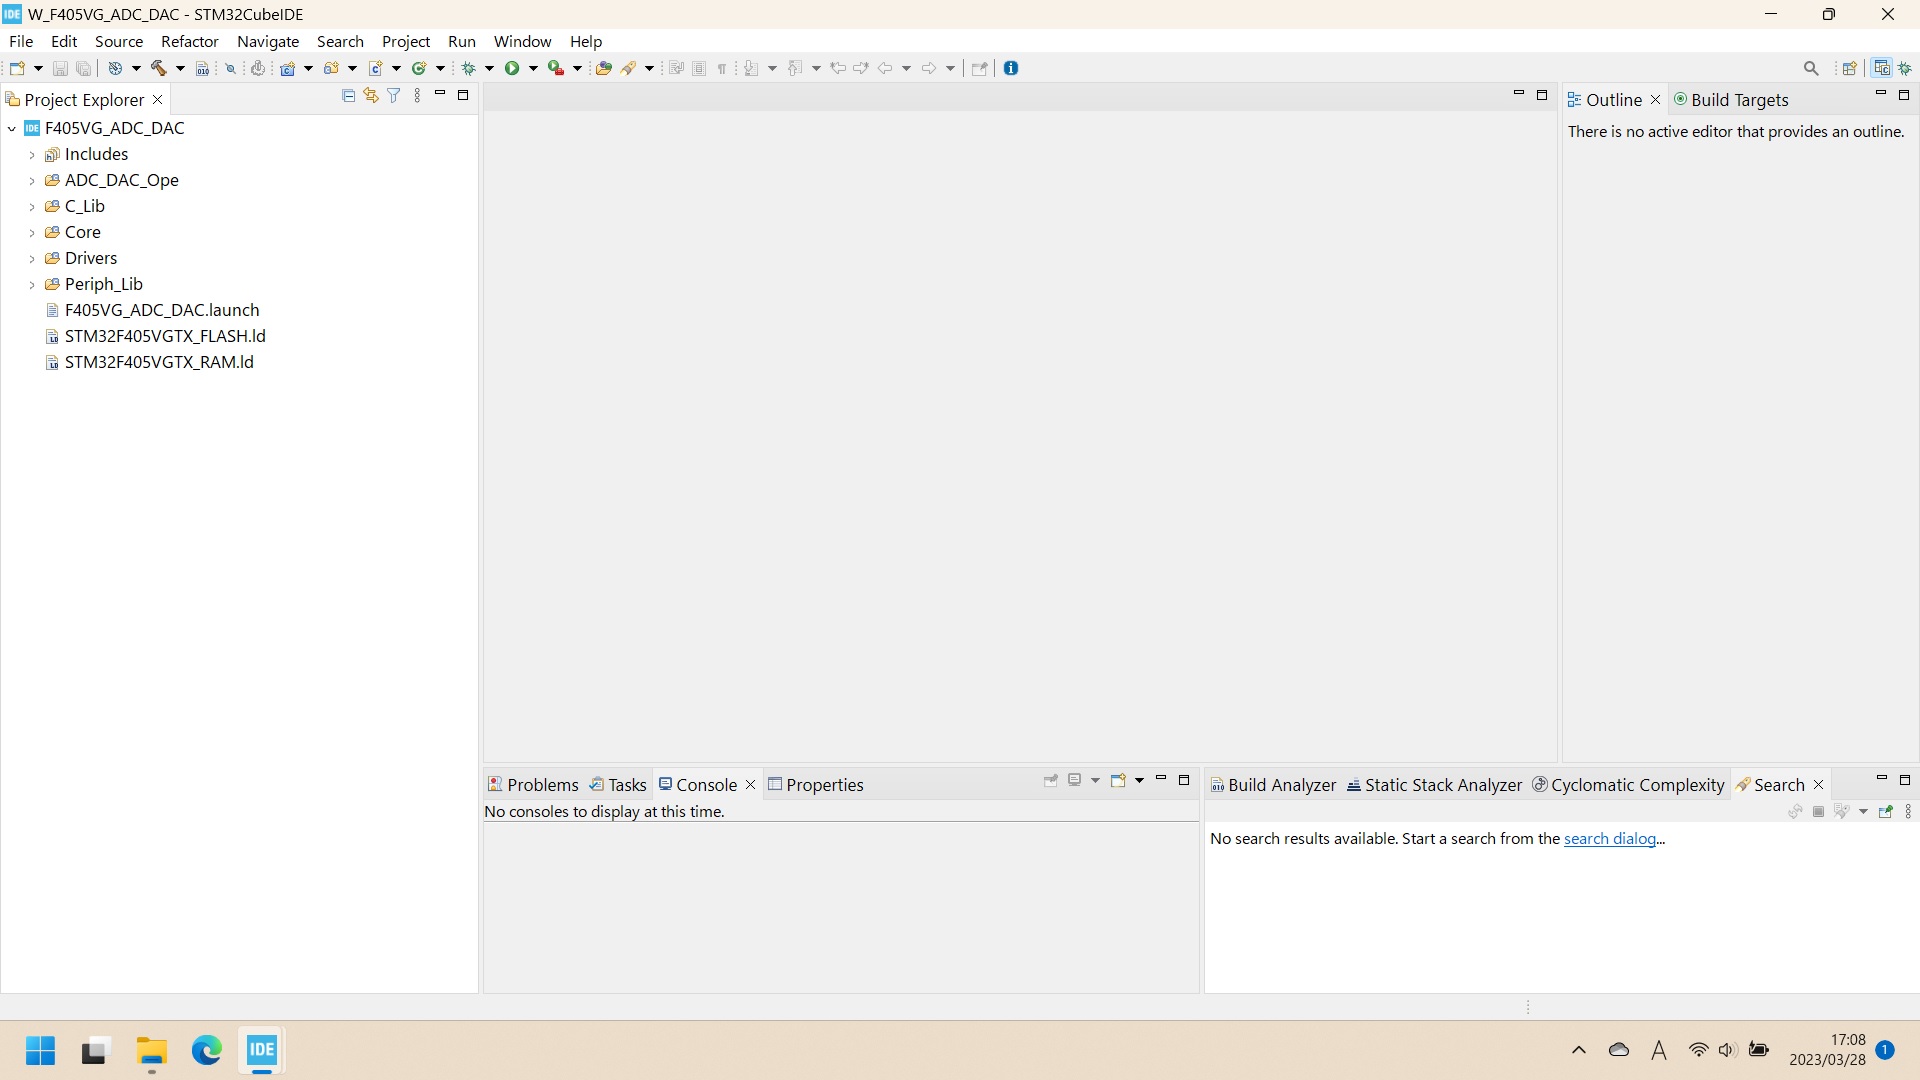Screen dimensions: 1920x1080
Task: Toggle the Problems tab view
Action: [x=533, y=783]
